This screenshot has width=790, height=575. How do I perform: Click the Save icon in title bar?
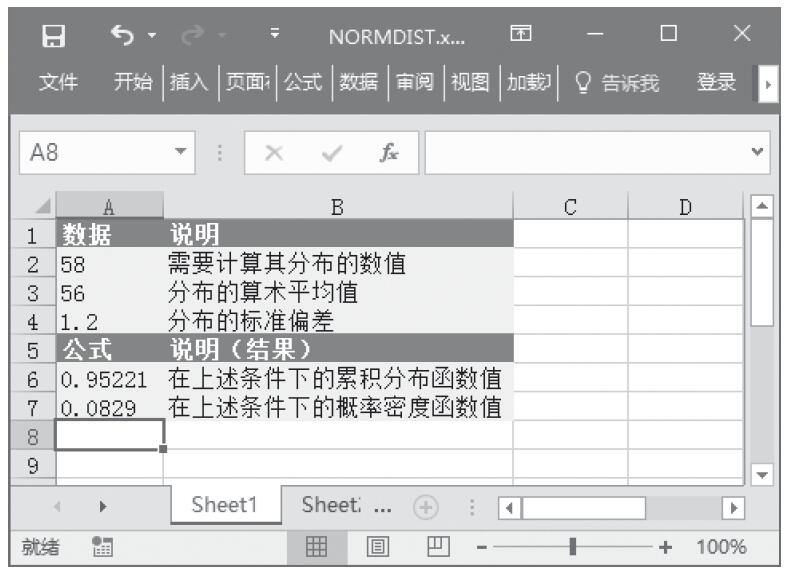pyautogui.click(x=54, y=37)
